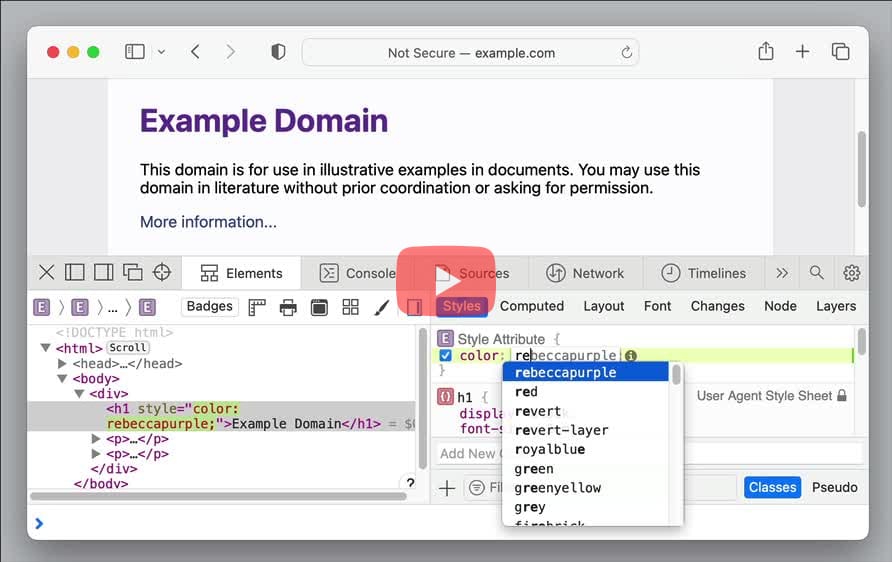Screen dimensions: 892x562
Task: Open the Computed panel tab
Action: coord(532,306)
